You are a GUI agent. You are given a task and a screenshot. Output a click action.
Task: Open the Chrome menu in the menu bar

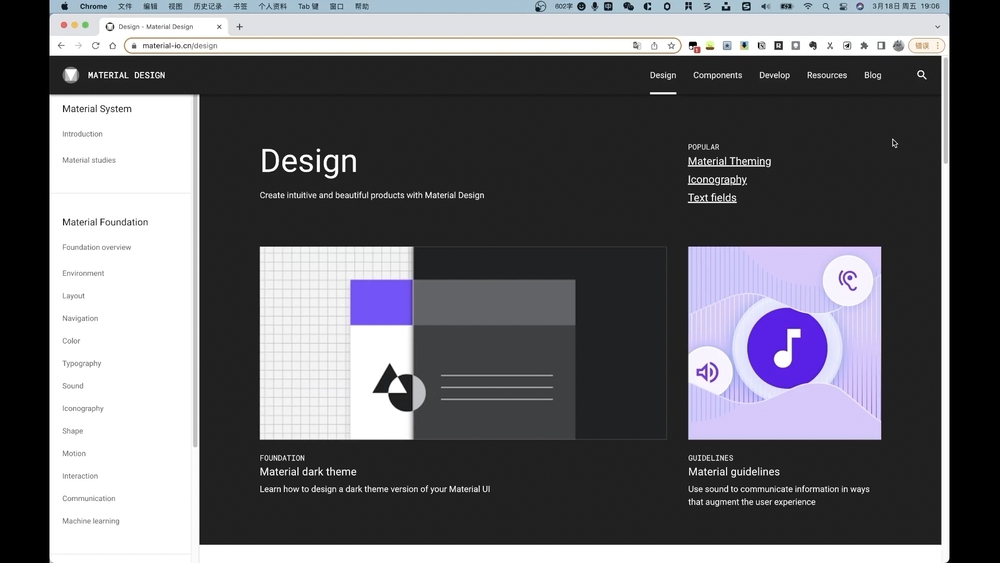93,6
